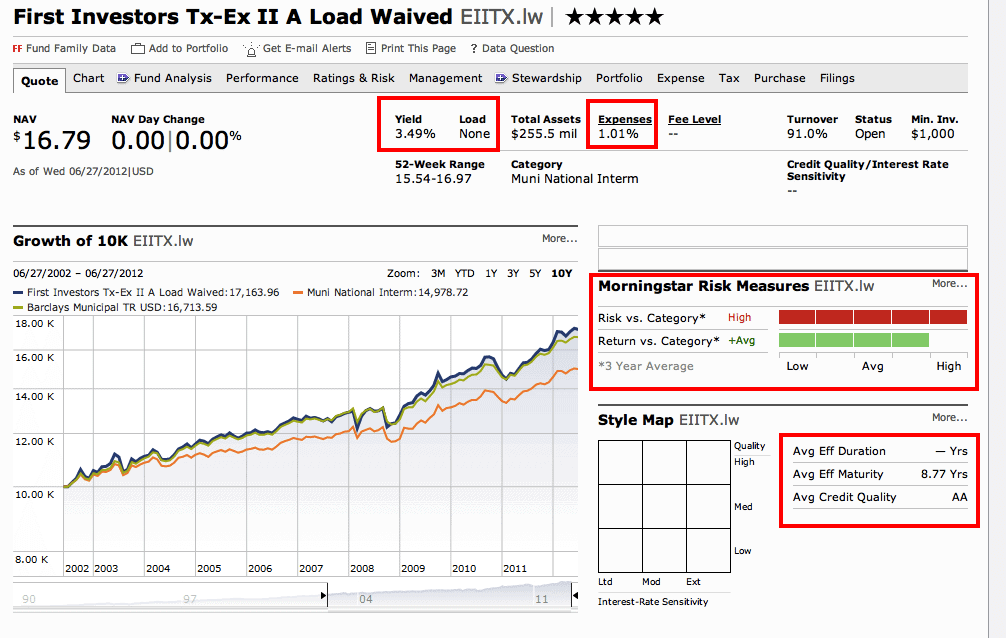This screenshot has height=638, width=1006.
Task: Click the Category value Muni National Interm
Action: (575, 179)
